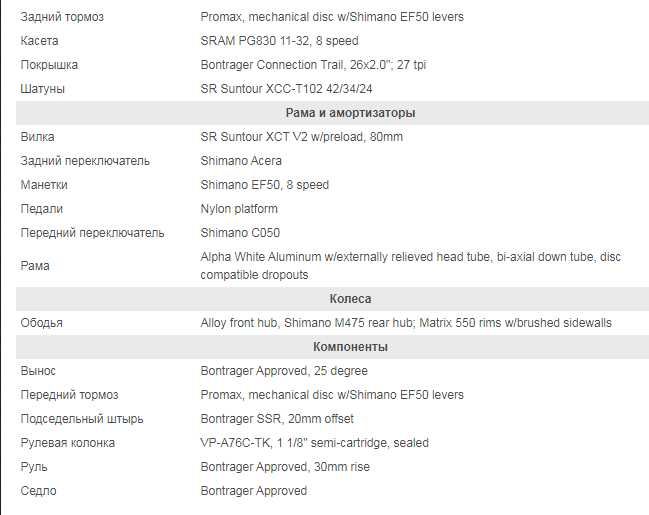Click the 'Шатуны' row label

pyautogui.click(x=43, y=89)
